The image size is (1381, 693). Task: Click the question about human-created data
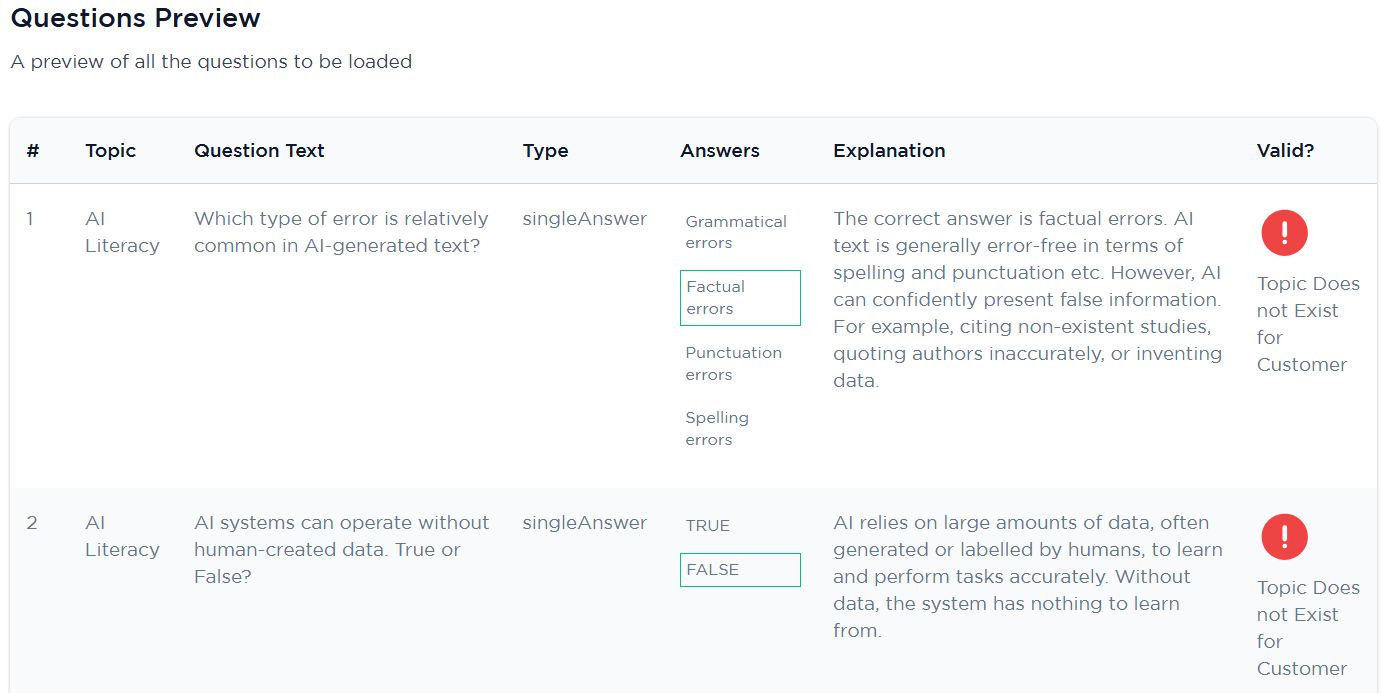pyautogui.click(x=341, y=550)
